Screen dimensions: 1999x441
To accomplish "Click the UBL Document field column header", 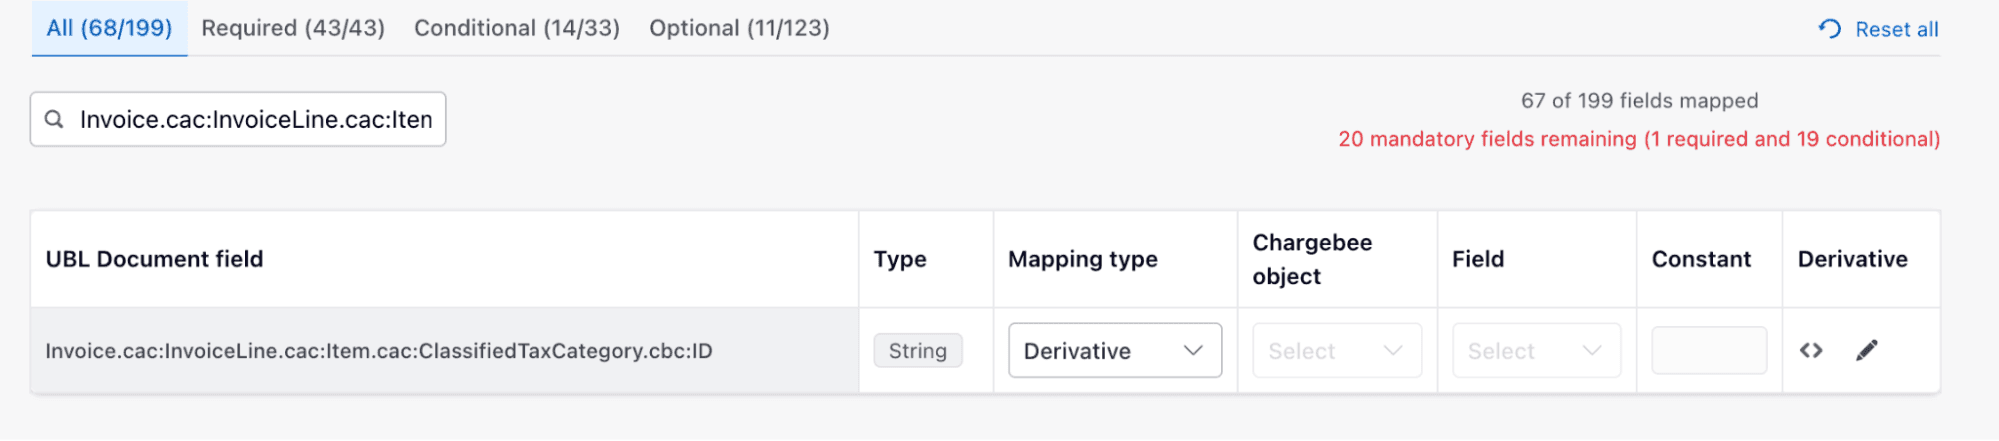I will pyautogui.click(x=154, y=259).
